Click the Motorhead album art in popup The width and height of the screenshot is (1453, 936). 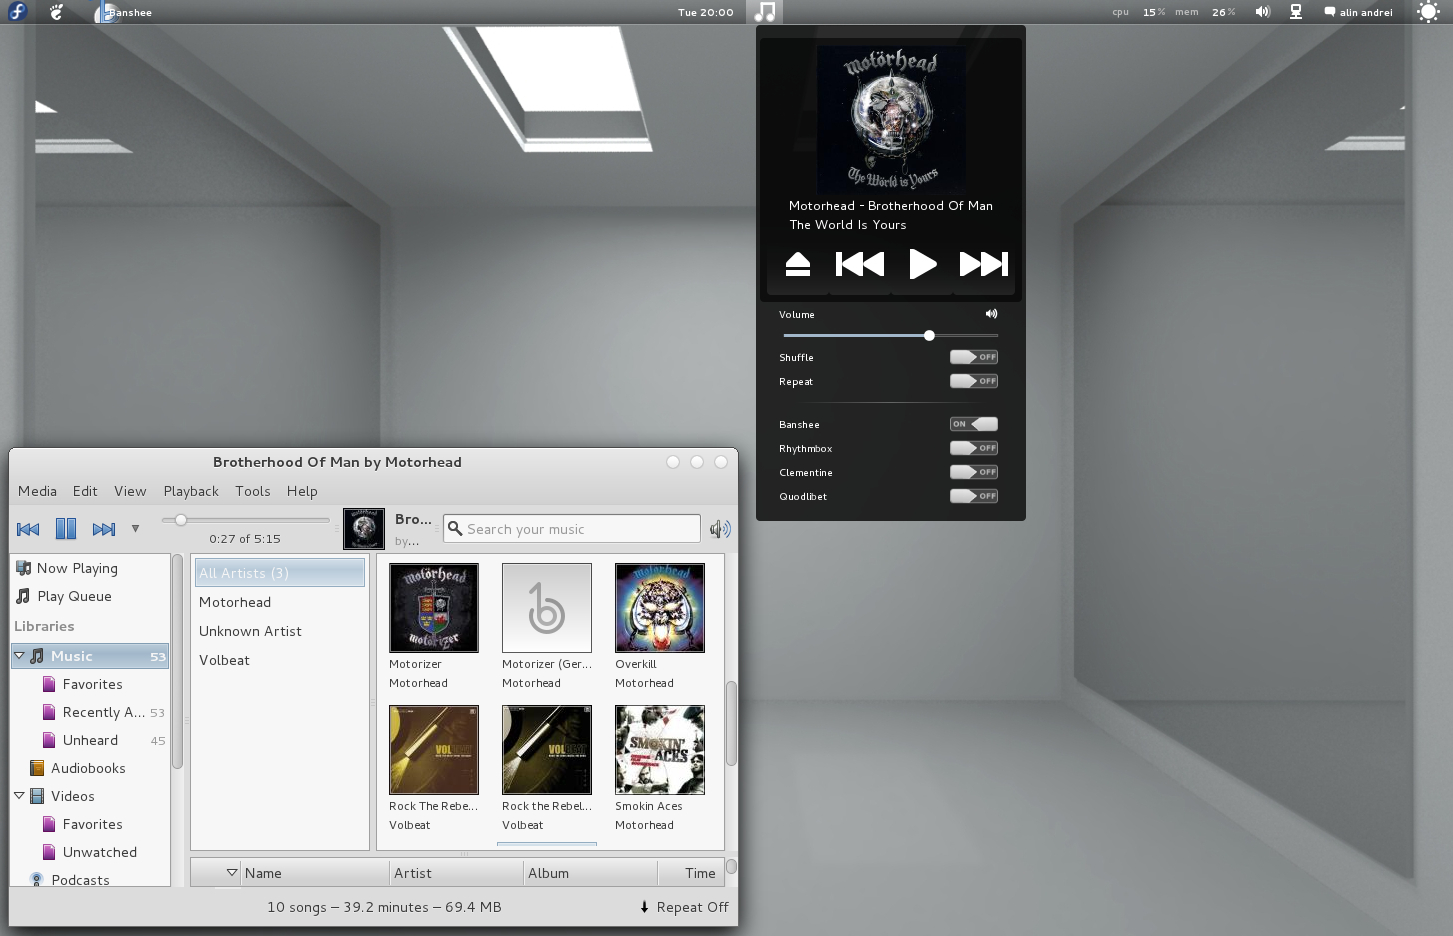[x=892, y=118]
